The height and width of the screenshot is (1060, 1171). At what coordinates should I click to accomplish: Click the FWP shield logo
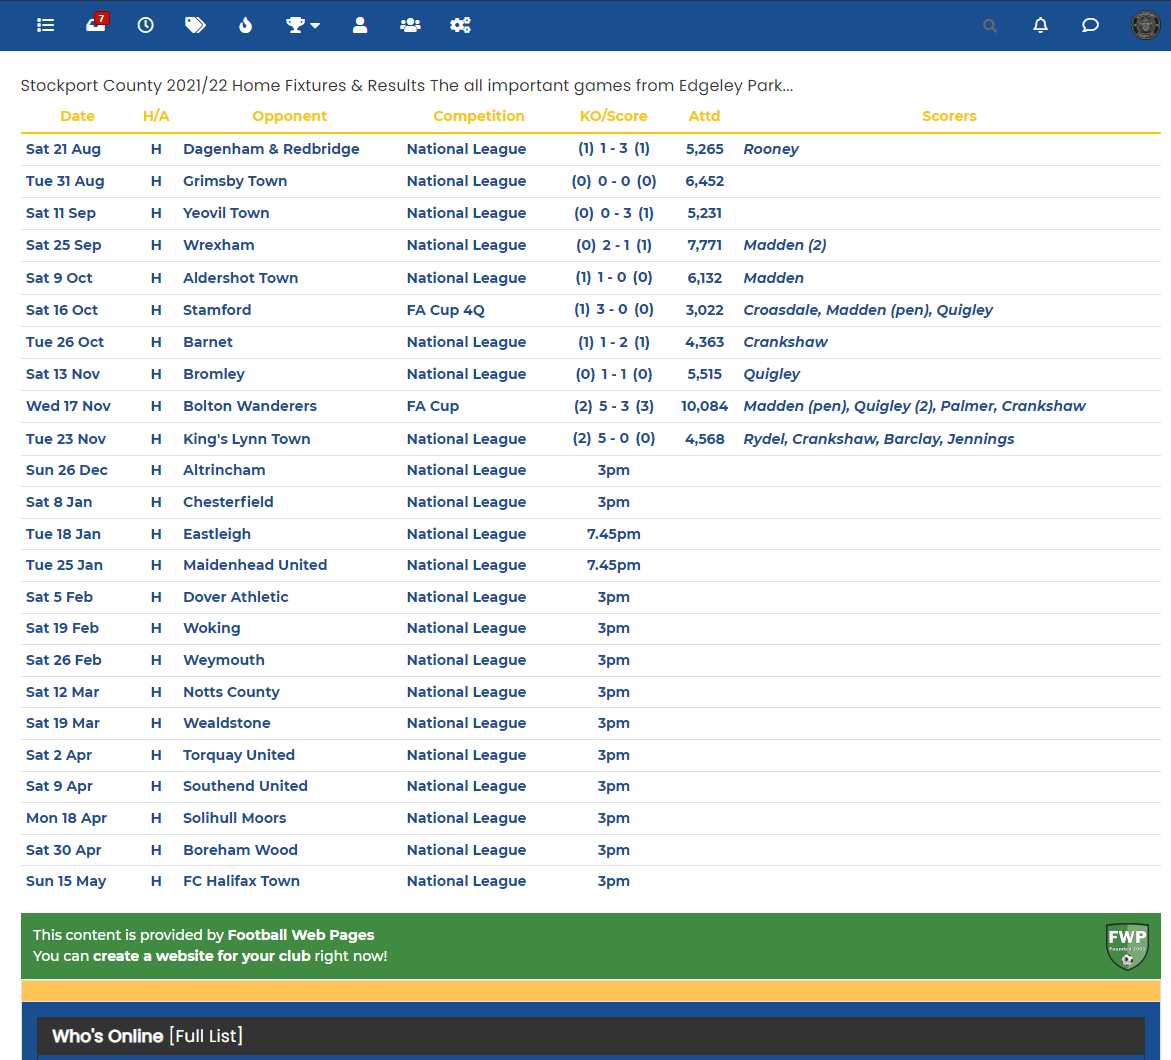click(1127, 946)
